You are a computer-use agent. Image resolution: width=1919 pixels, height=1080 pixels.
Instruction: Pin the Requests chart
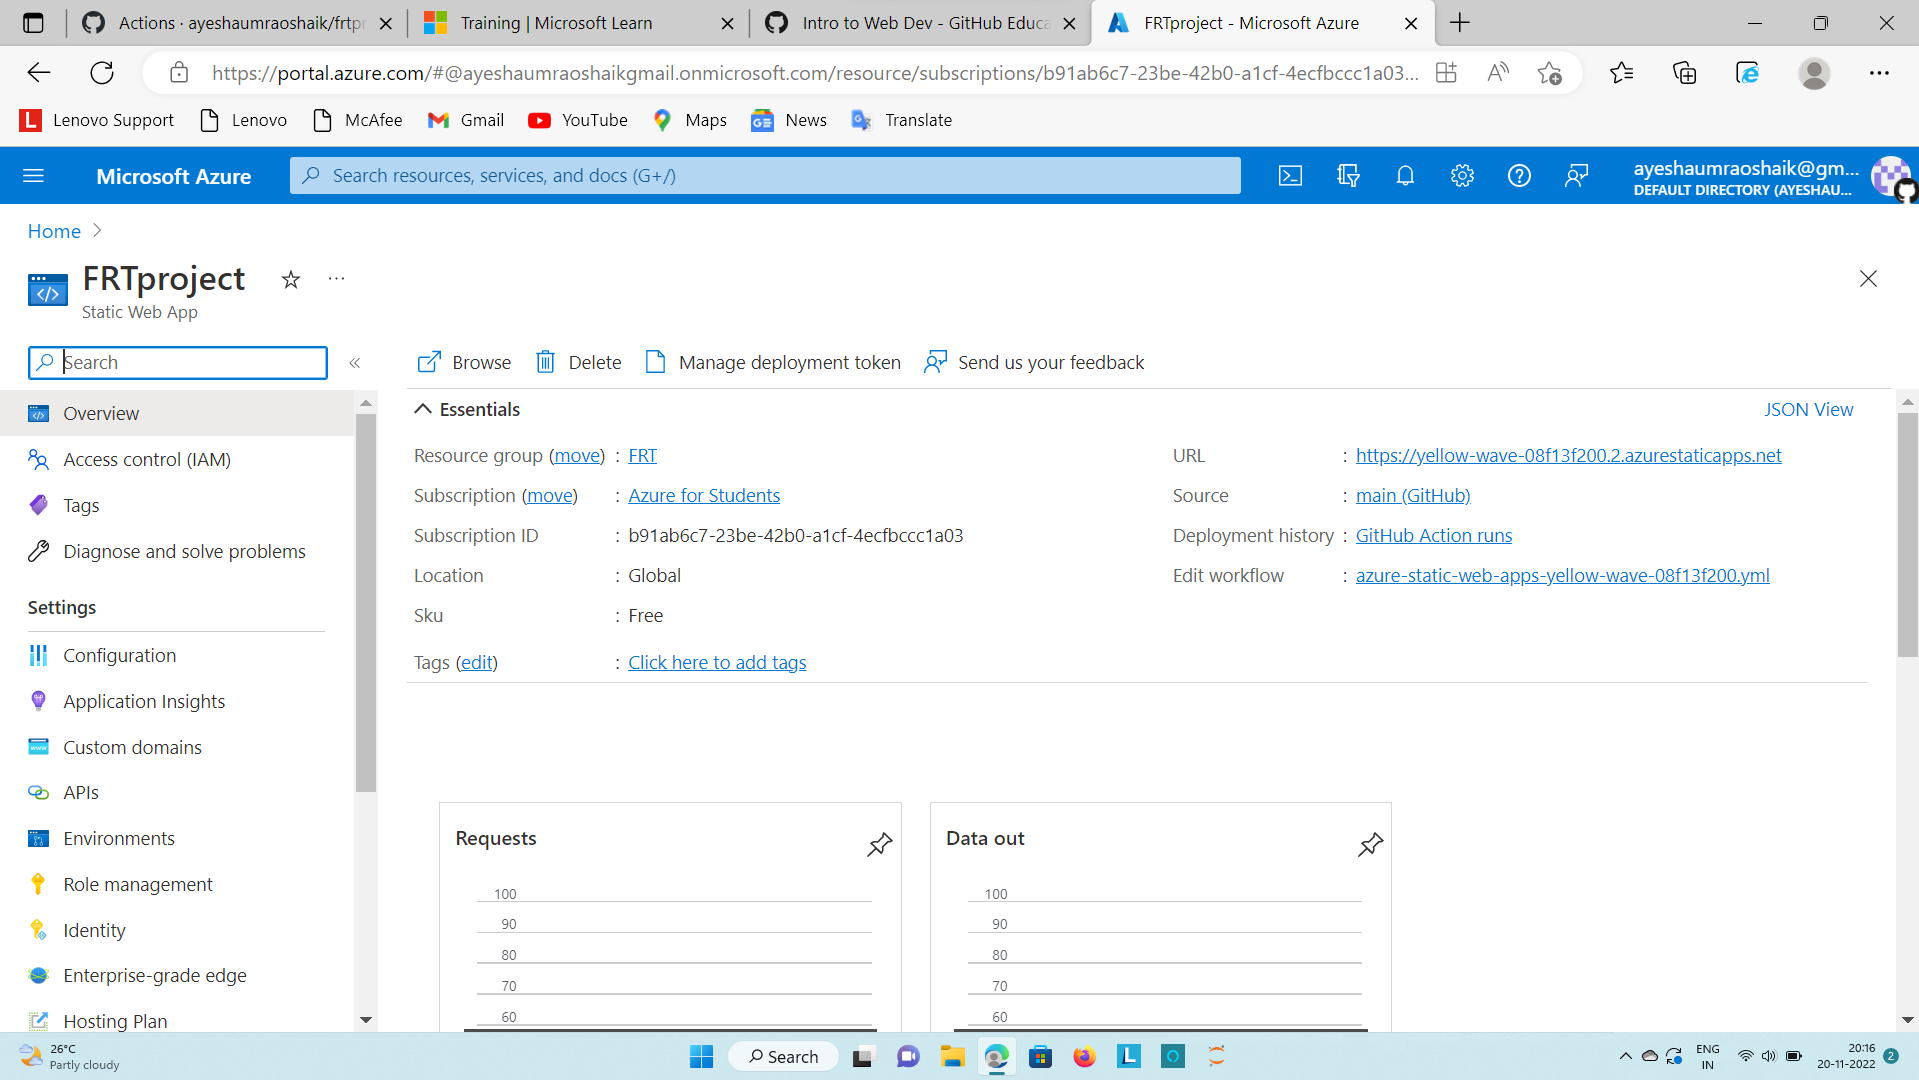click(x=879, y=845)
